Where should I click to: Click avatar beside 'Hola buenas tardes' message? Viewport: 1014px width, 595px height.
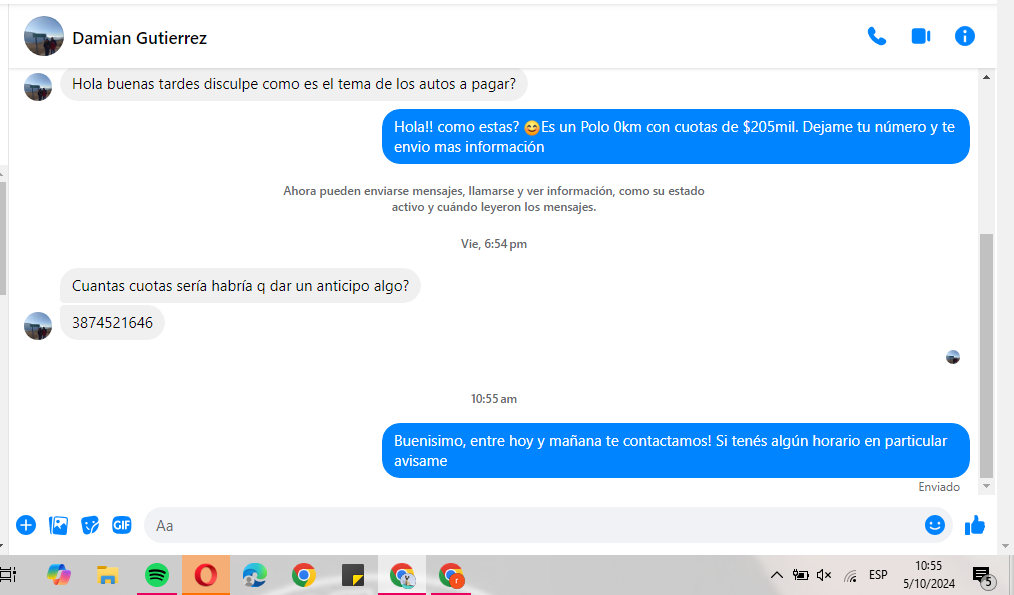38,87
